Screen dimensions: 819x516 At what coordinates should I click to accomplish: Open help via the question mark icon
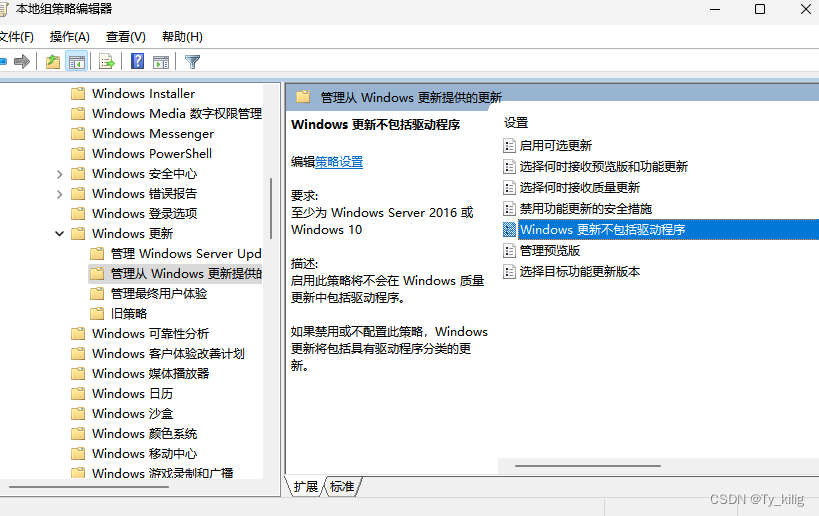click(x=137, y=61)
